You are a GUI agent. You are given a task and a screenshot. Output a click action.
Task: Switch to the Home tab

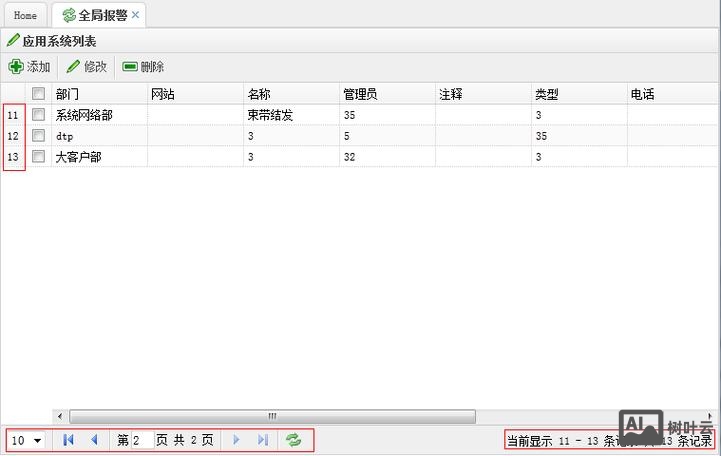coord(25,15)
